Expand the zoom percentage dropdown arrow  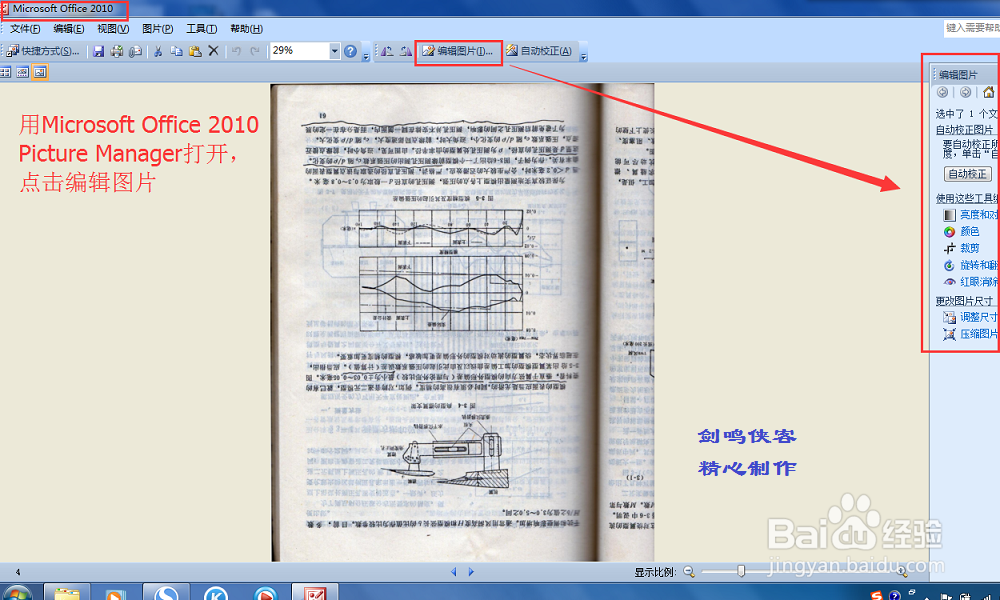(334, 51)
